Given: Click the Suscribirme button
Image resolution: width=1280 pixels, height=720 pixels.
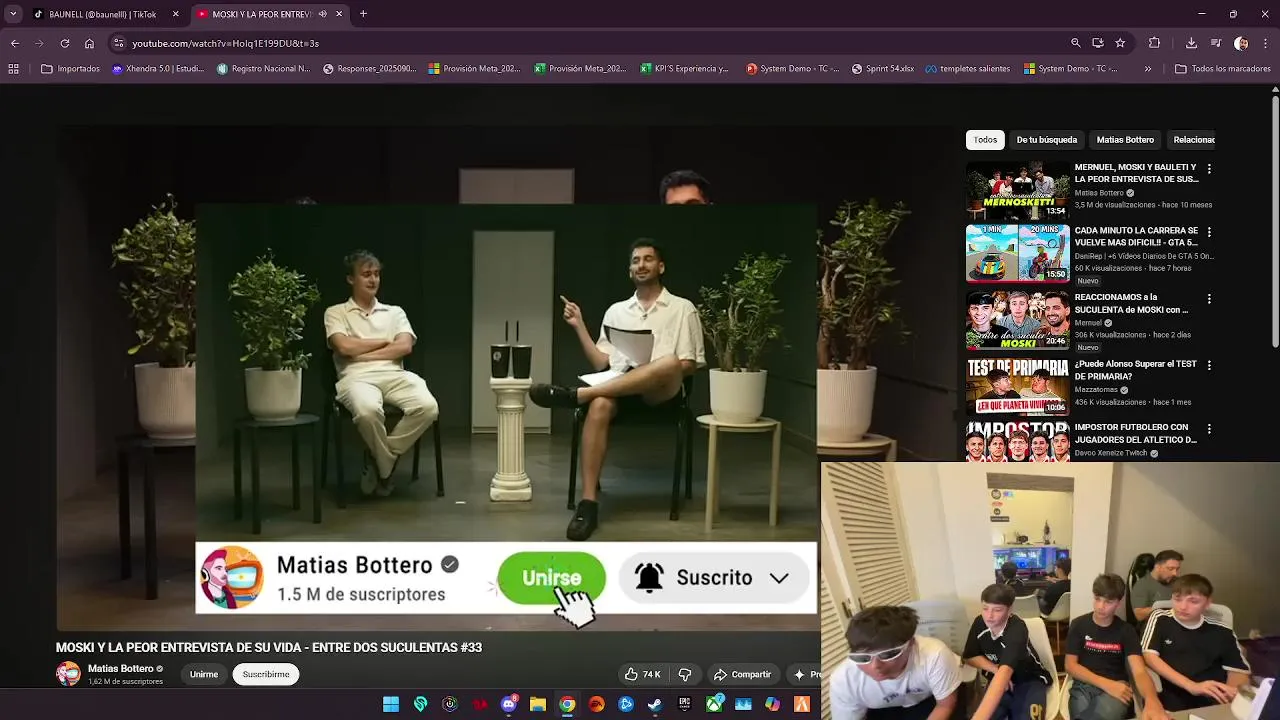Looking at the screenshot, I should tap(266, 674).
